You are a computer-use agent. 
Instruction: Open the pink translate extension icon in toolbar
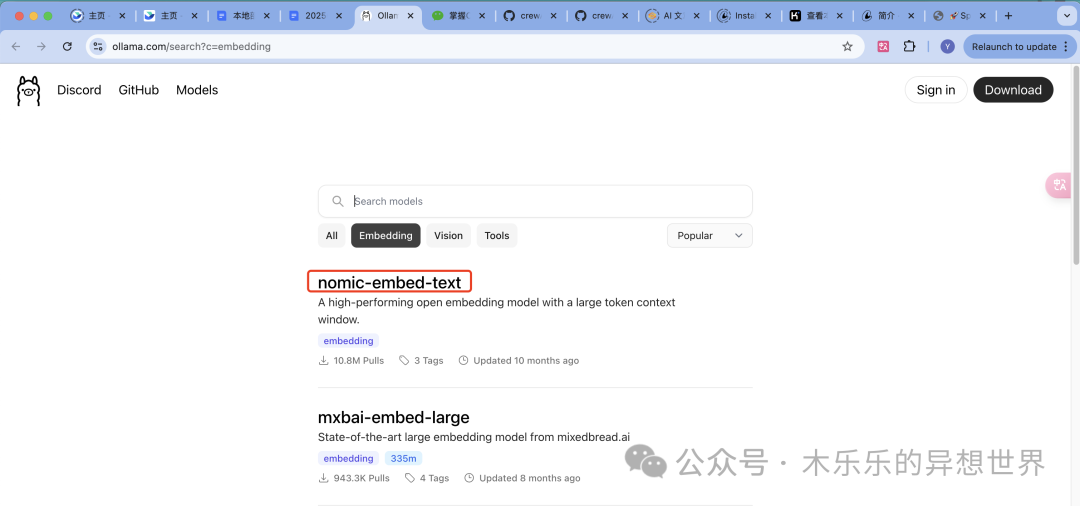[x=883, y=46]
